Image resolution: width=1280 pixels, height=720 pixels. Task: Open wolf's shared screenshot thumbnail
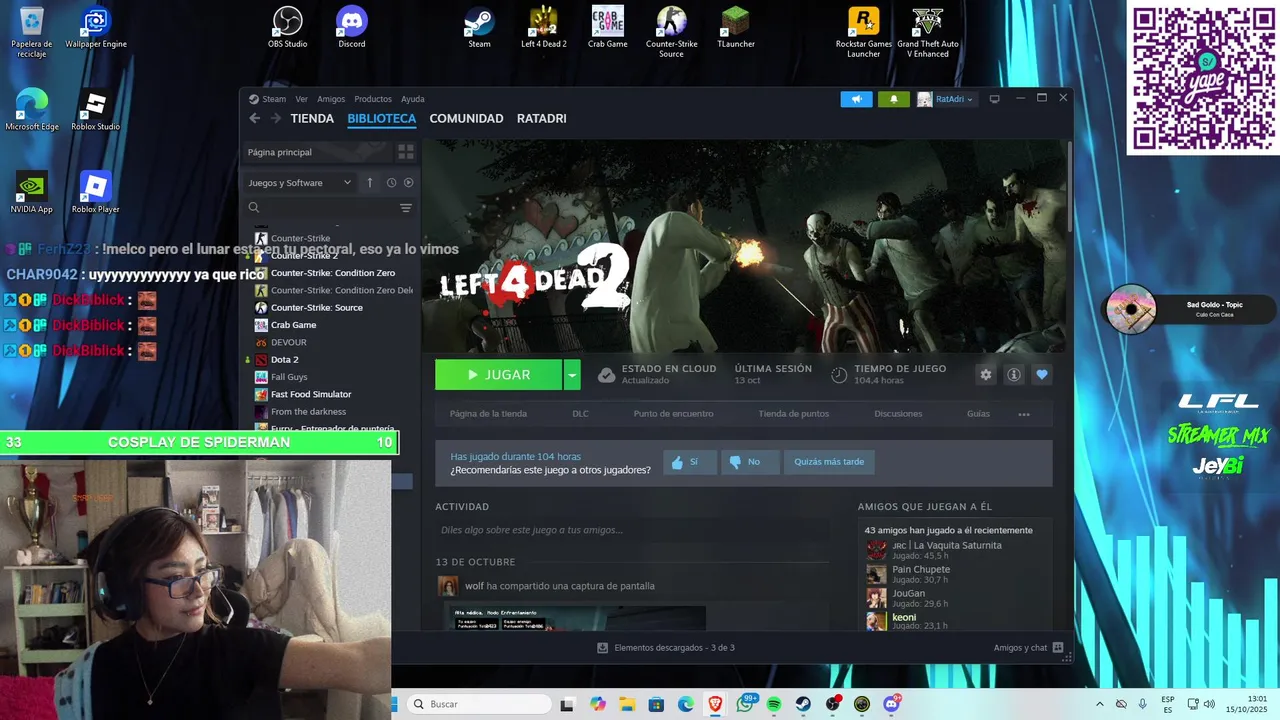pyautogui.click(x=575, y=618)
